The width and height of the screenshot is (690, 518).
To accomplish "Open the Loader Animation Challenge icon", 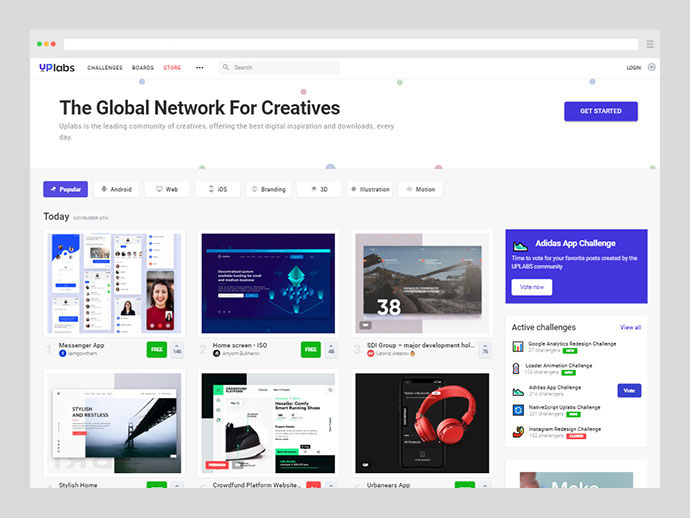I will tap(518, 368).
